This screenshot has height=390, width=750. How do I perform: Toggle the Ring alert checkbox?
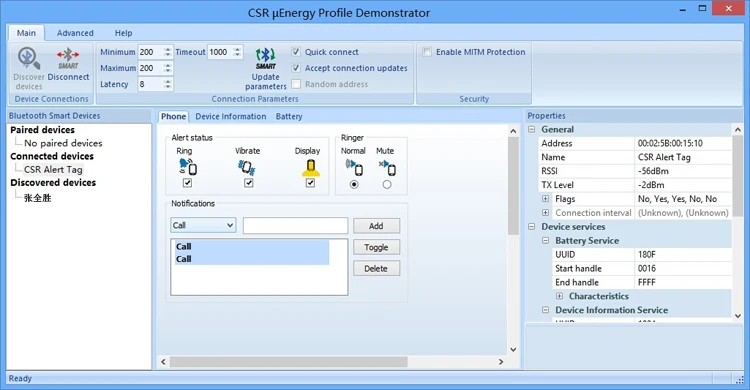(x=188, y=183)
